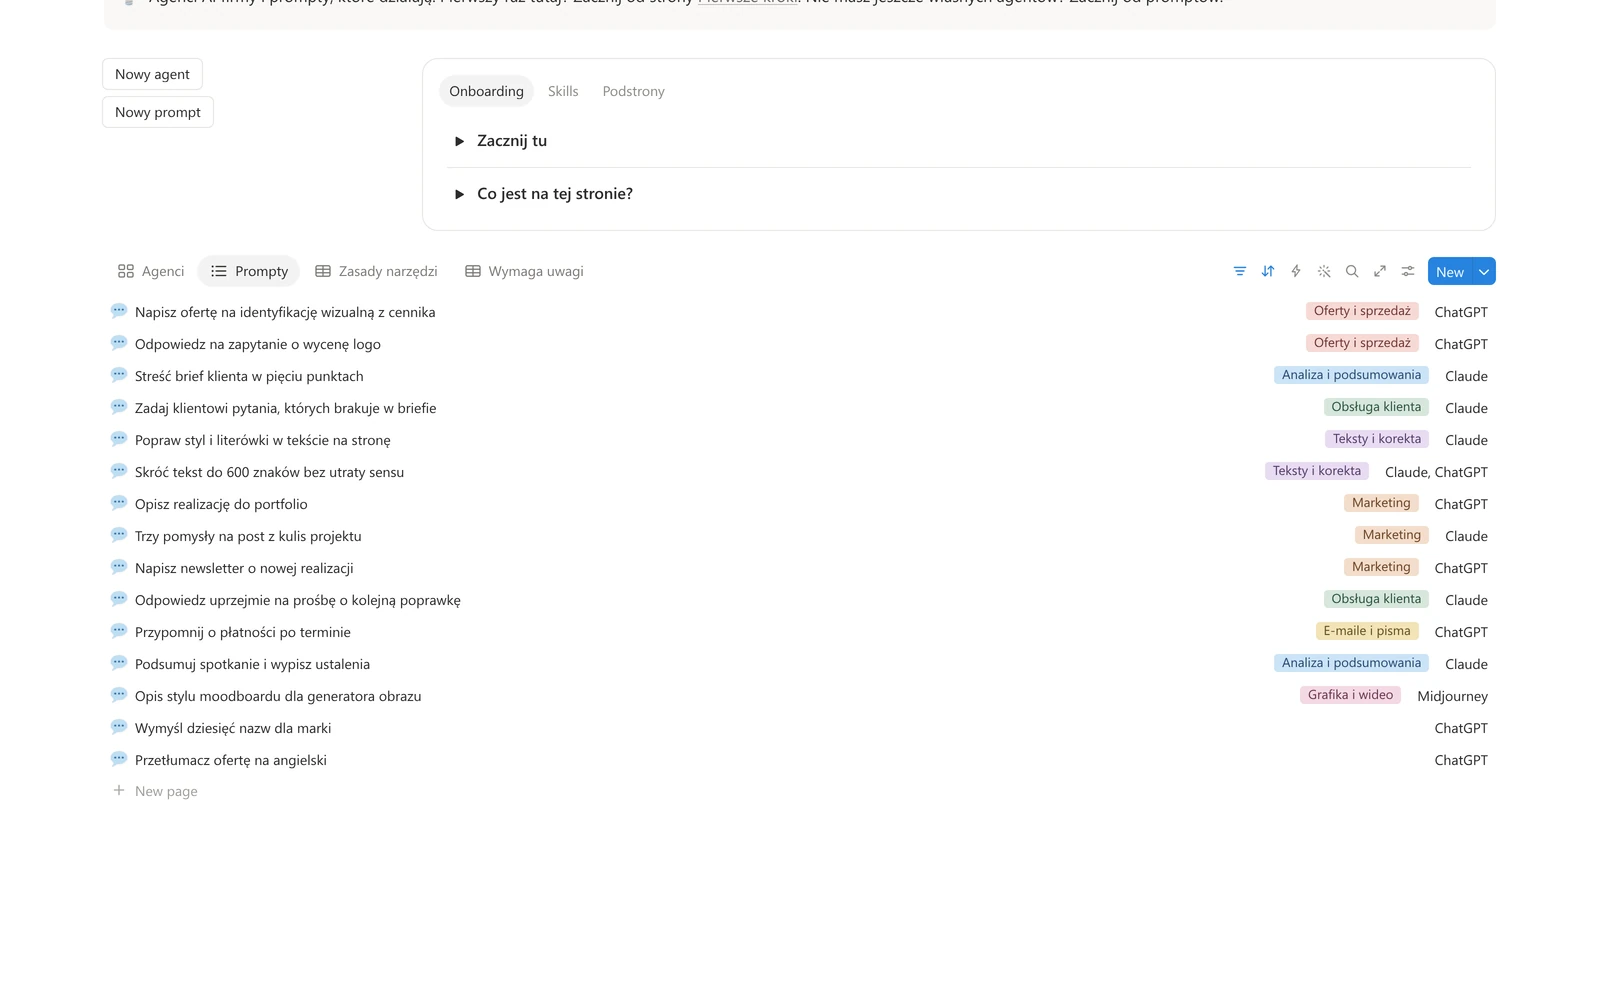Open the 'Zasady narzędzi' table tab
The height and width of the screenshot is (1000, 1600).
pos(376,271)
